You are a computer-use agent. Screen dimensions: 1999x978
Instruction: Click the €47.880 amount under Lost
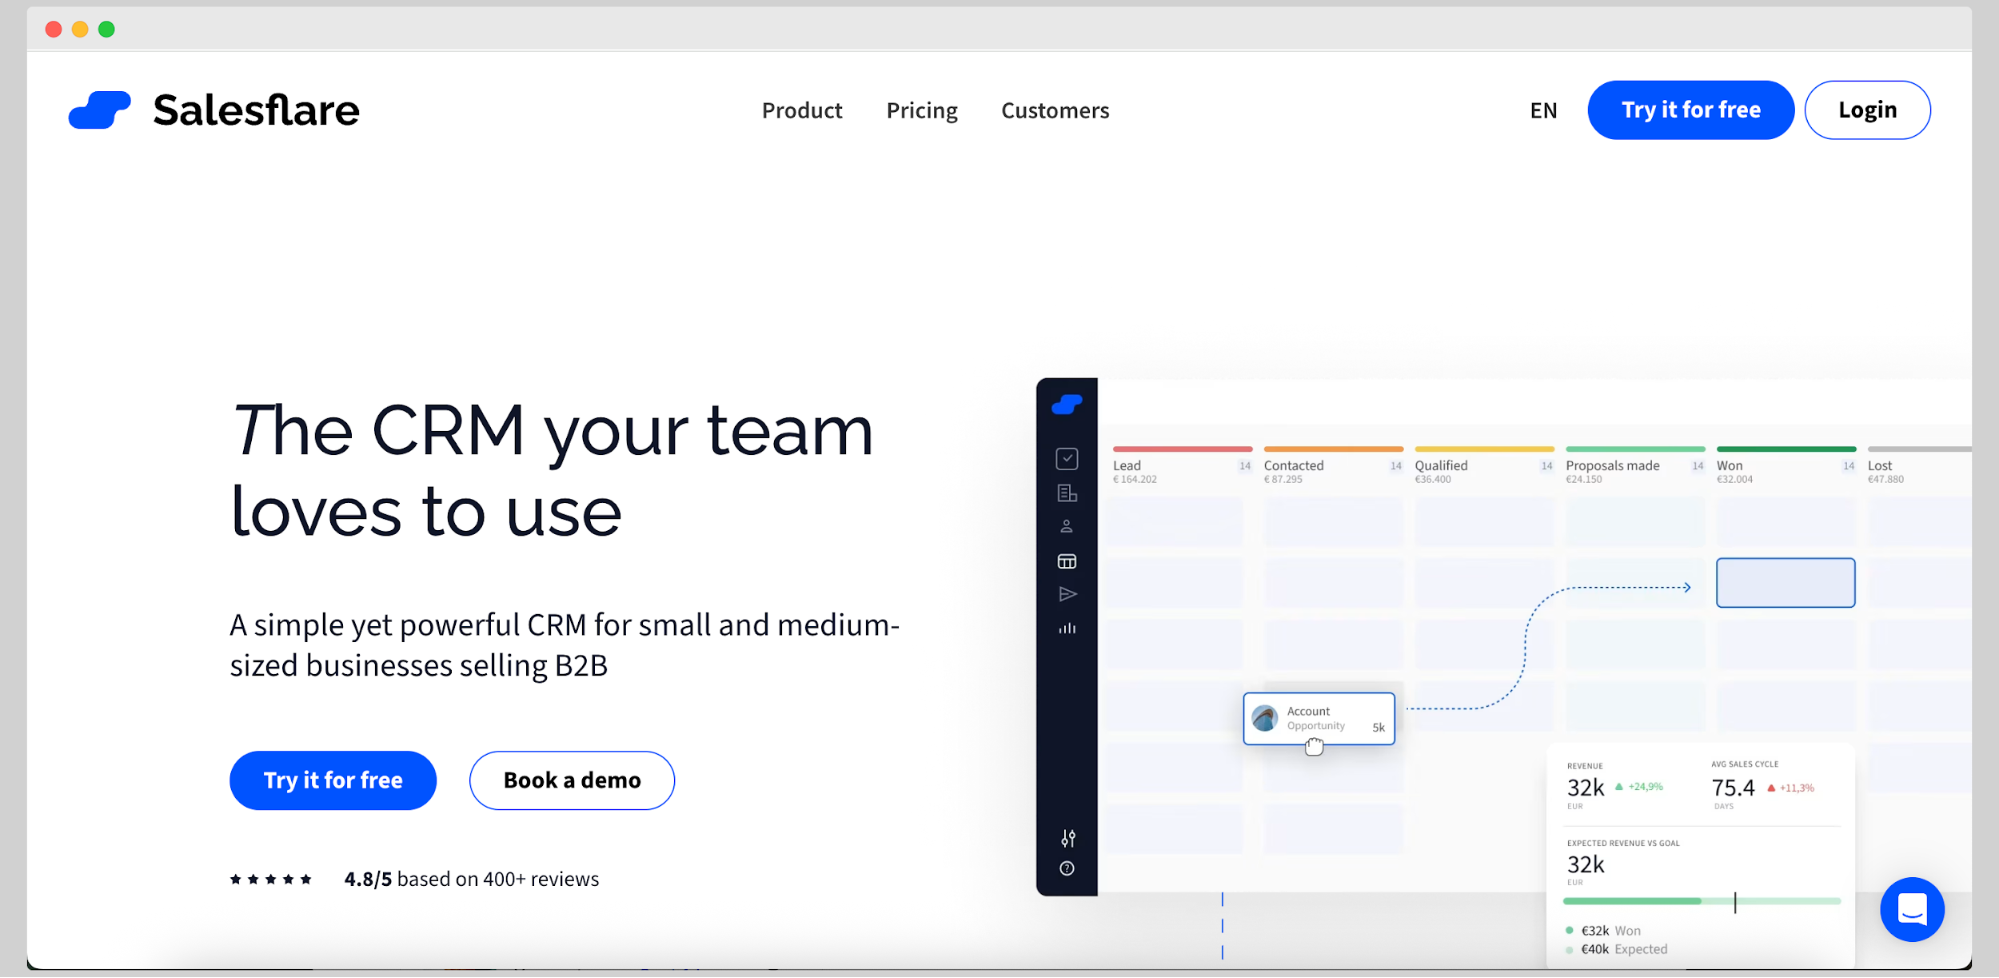(x=1886, y=479)
